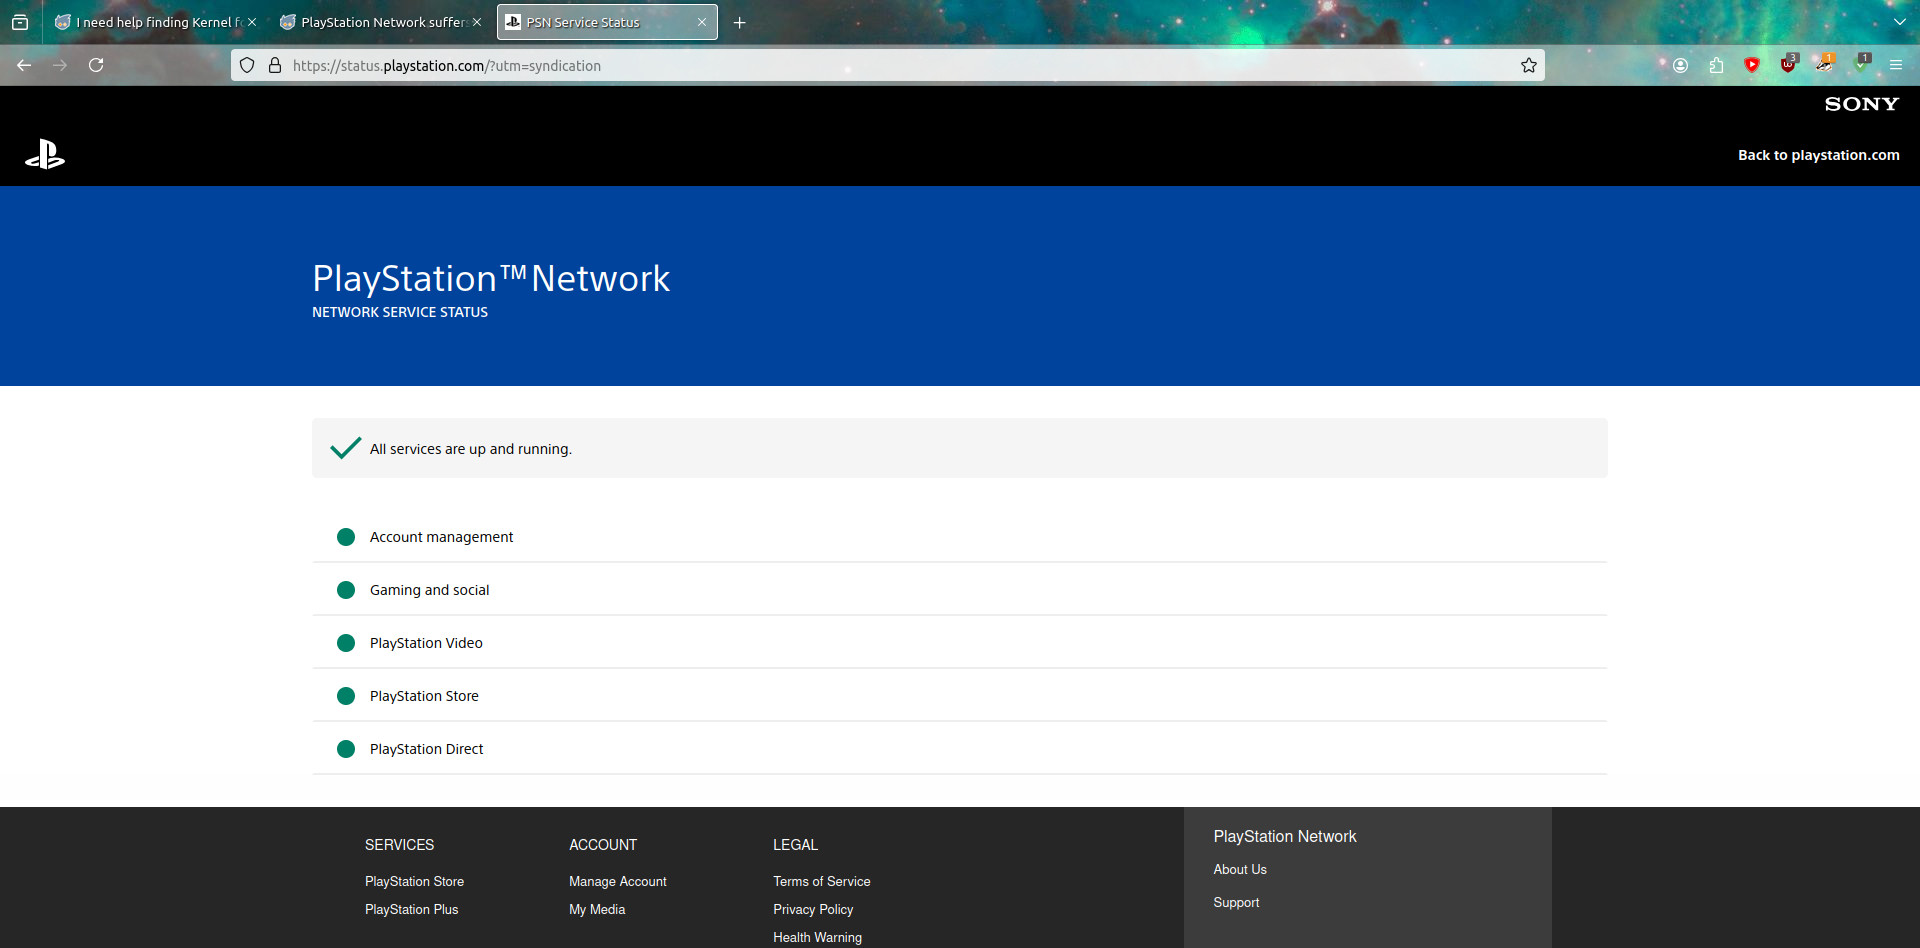Open Terms of Service link

(821, 881)
